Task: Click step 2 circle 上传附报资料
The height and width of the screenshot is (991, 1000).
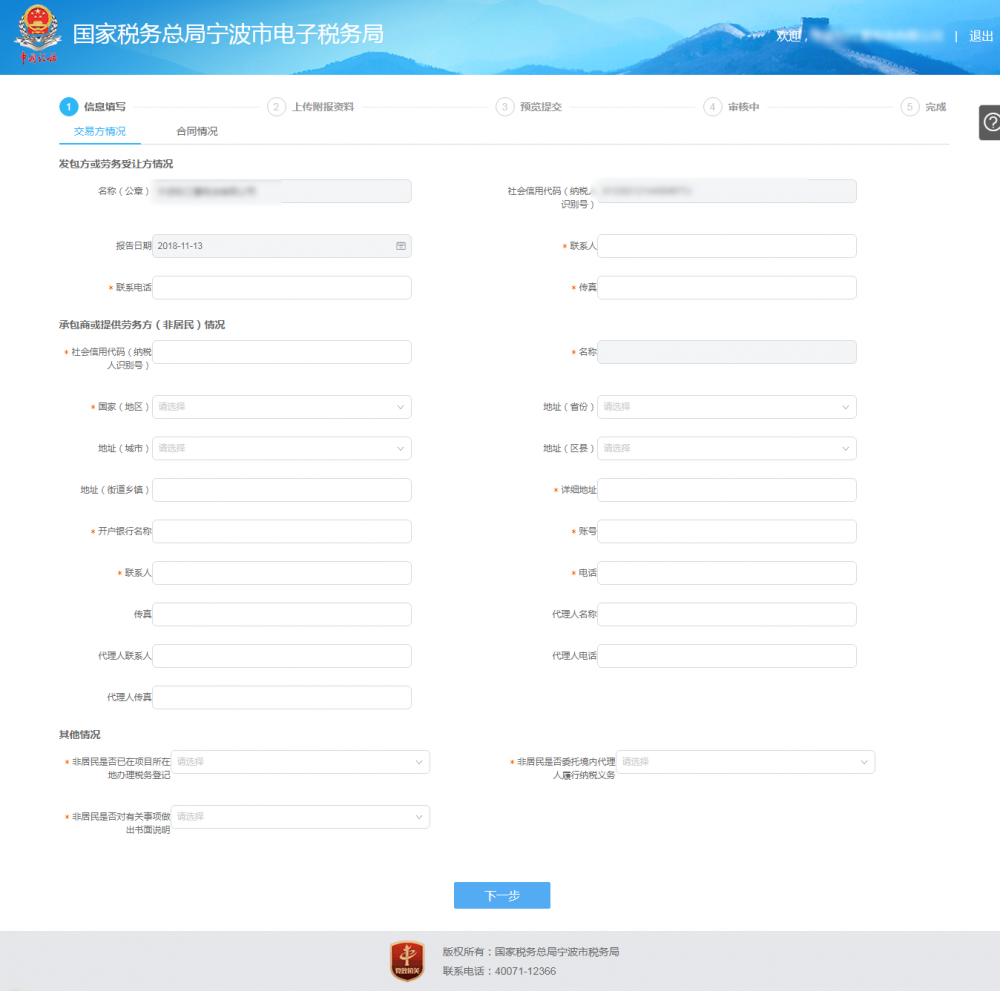Action: pos(276,106)
